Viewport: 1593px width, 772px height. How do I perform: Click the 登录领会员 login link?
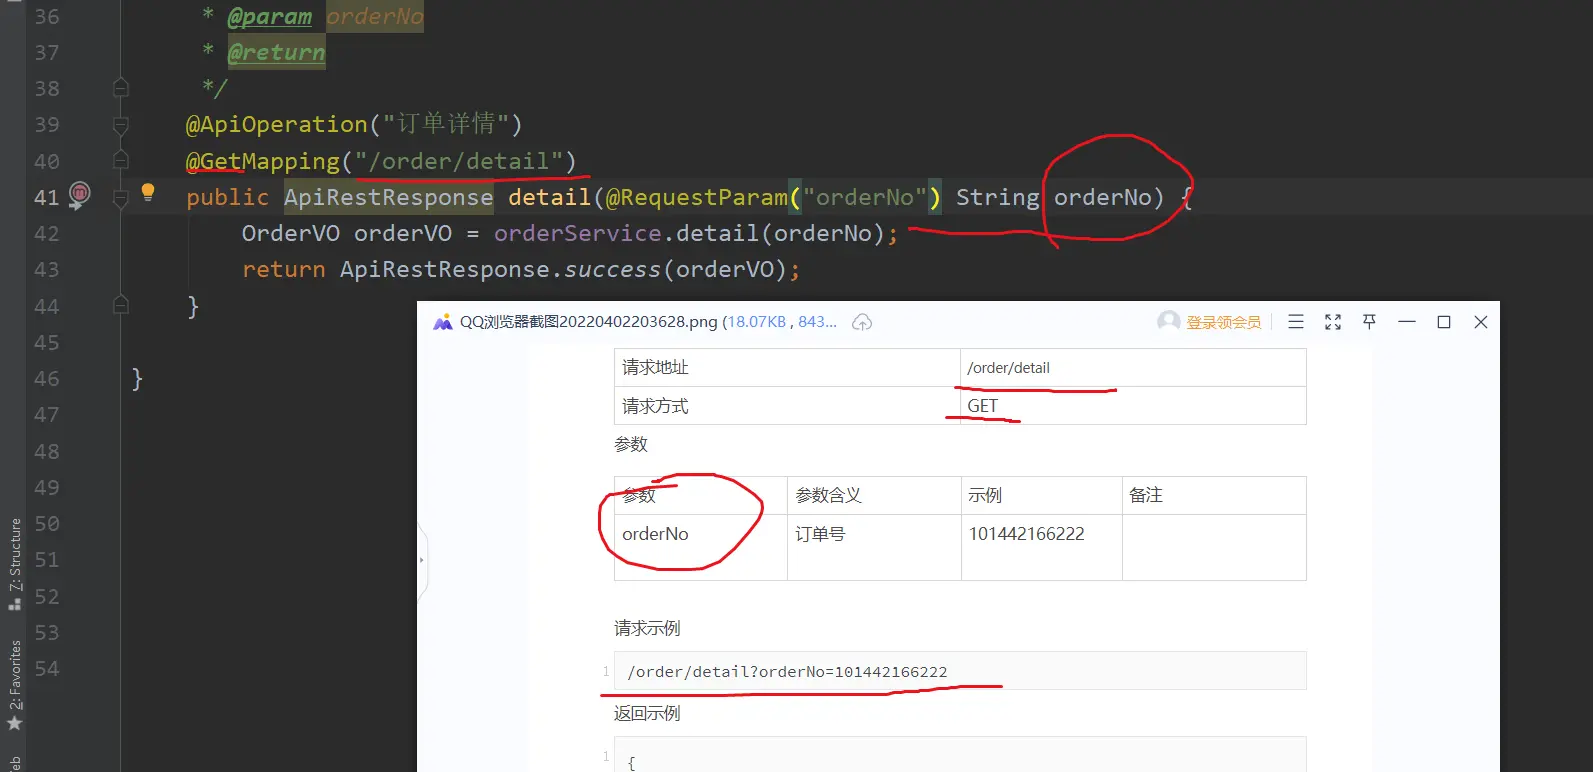point(1223,322)
